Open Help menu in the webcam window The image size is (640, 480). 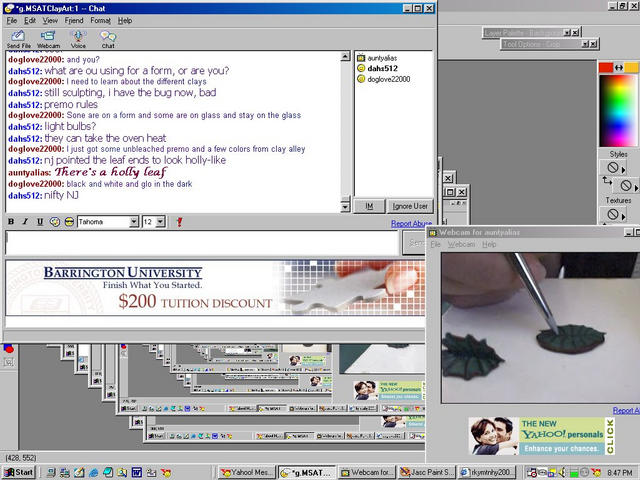(489, 244)
